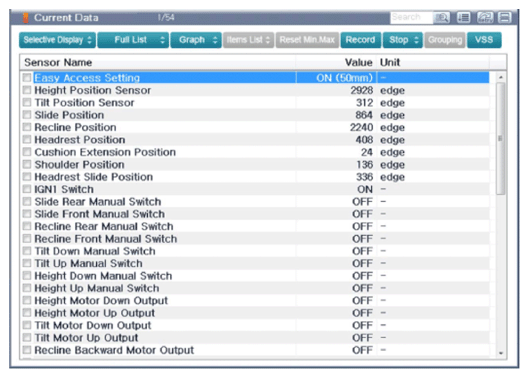Select the Tilt Up Manual Switch row text
This screenshot has height=378, width=529.
pyautogui.click(x=88, y=264)
